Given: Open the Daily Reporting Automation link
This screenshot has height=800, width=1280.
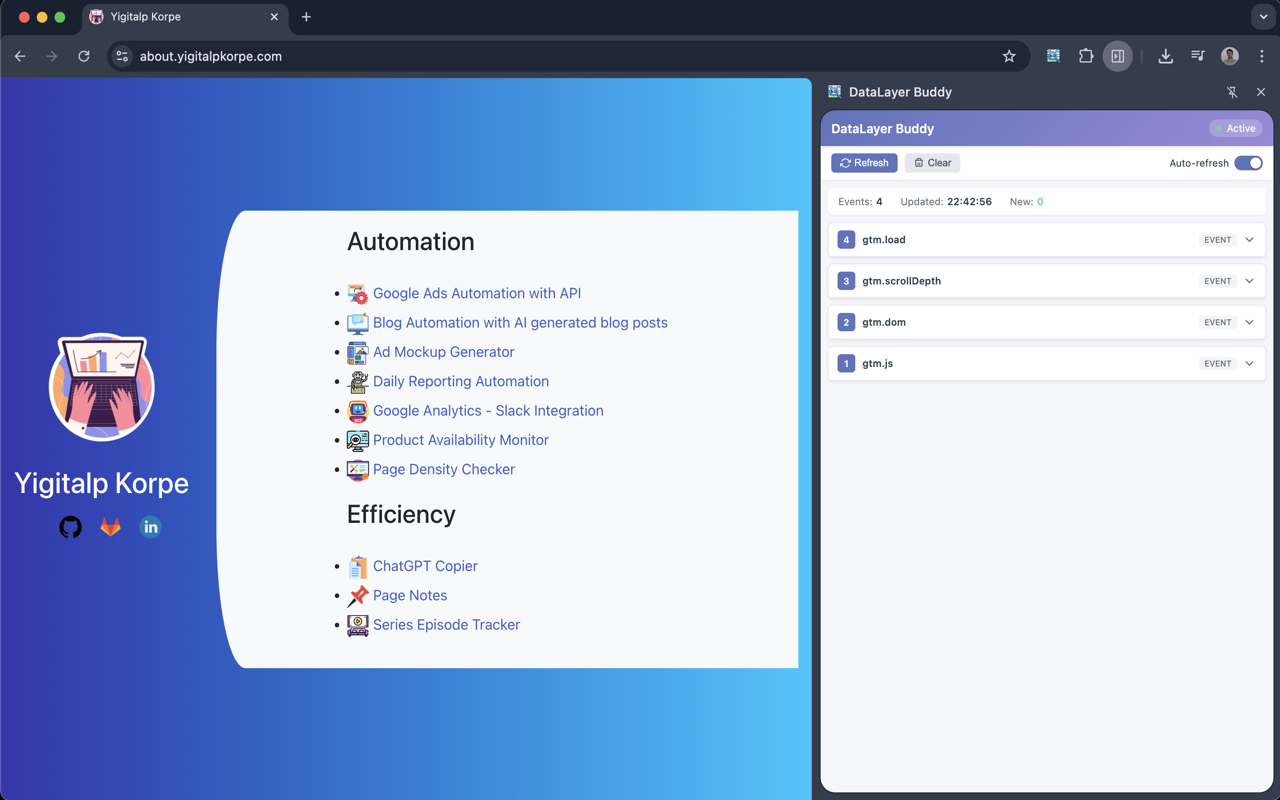Looking at the screenshot, I should click(x=461, y=381).
